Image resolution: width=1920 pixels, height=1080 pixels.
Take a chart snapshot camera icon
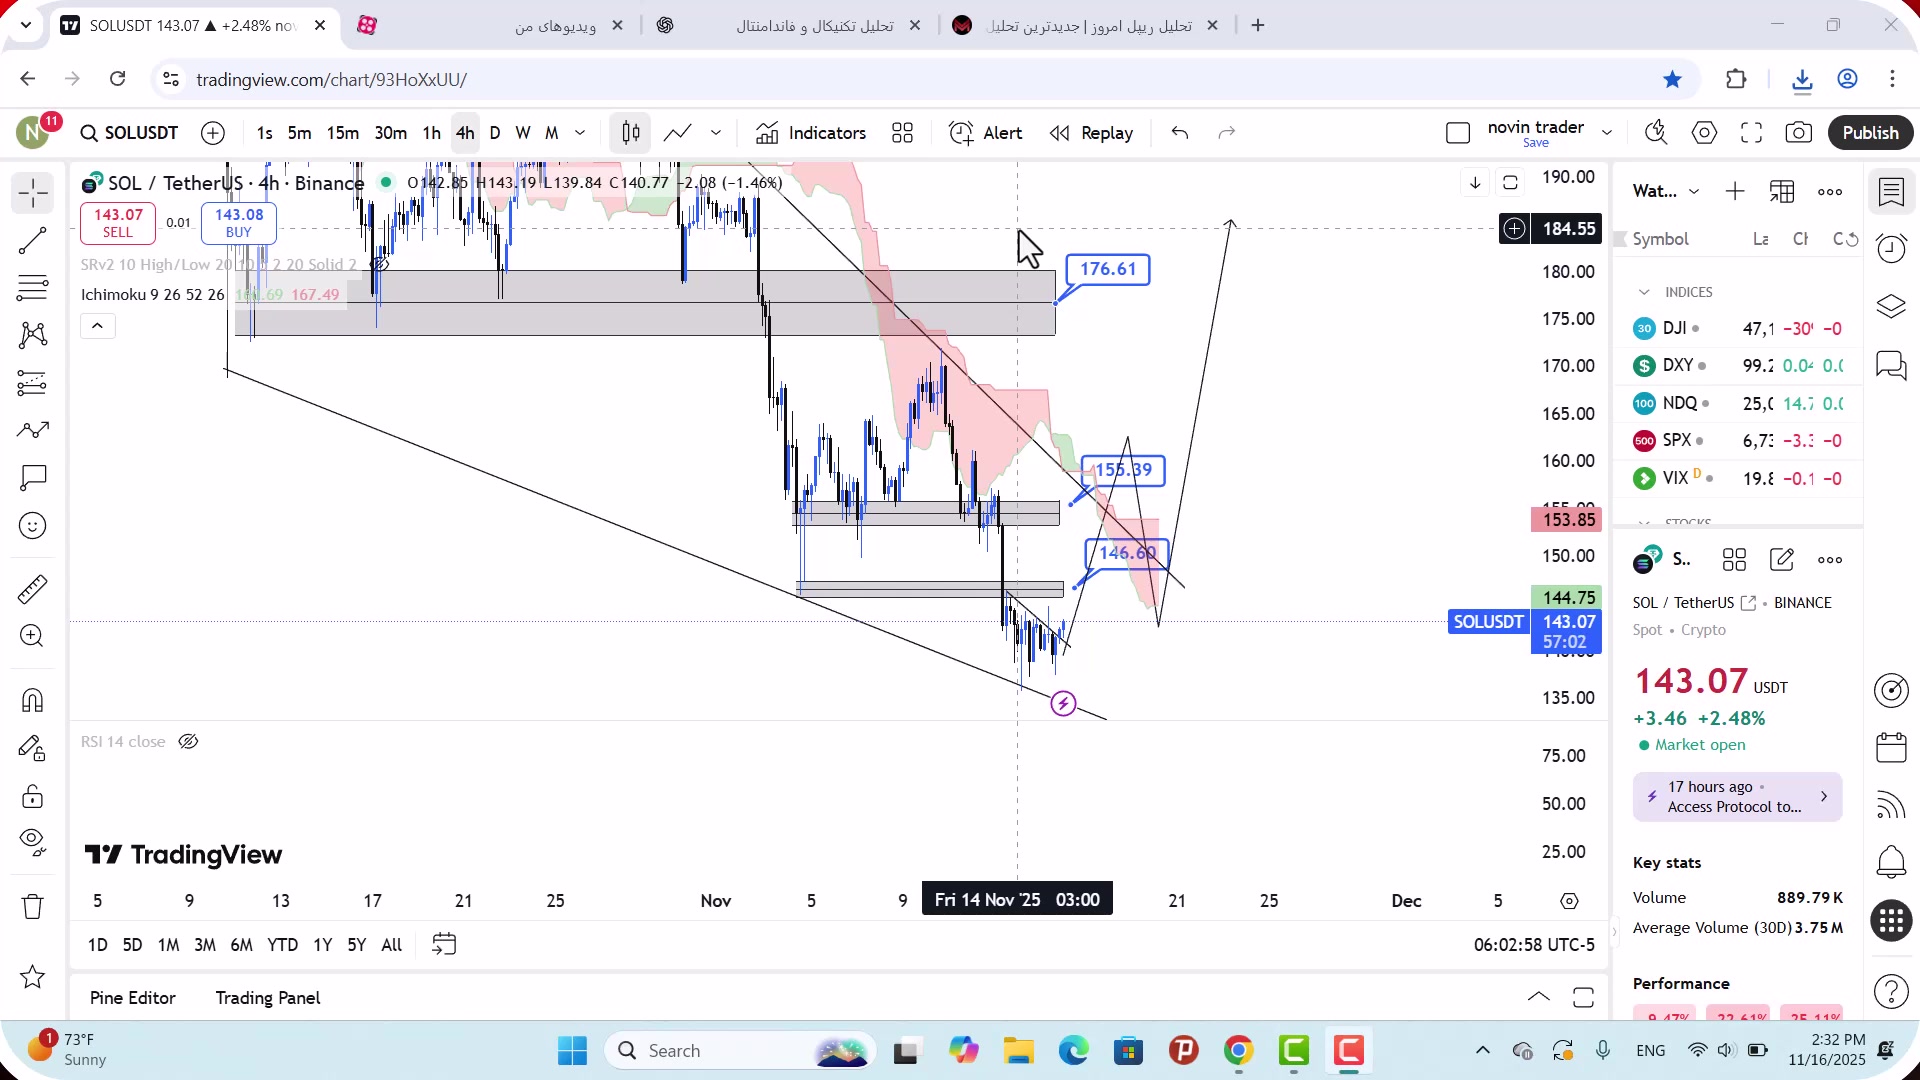[1799, 133]
